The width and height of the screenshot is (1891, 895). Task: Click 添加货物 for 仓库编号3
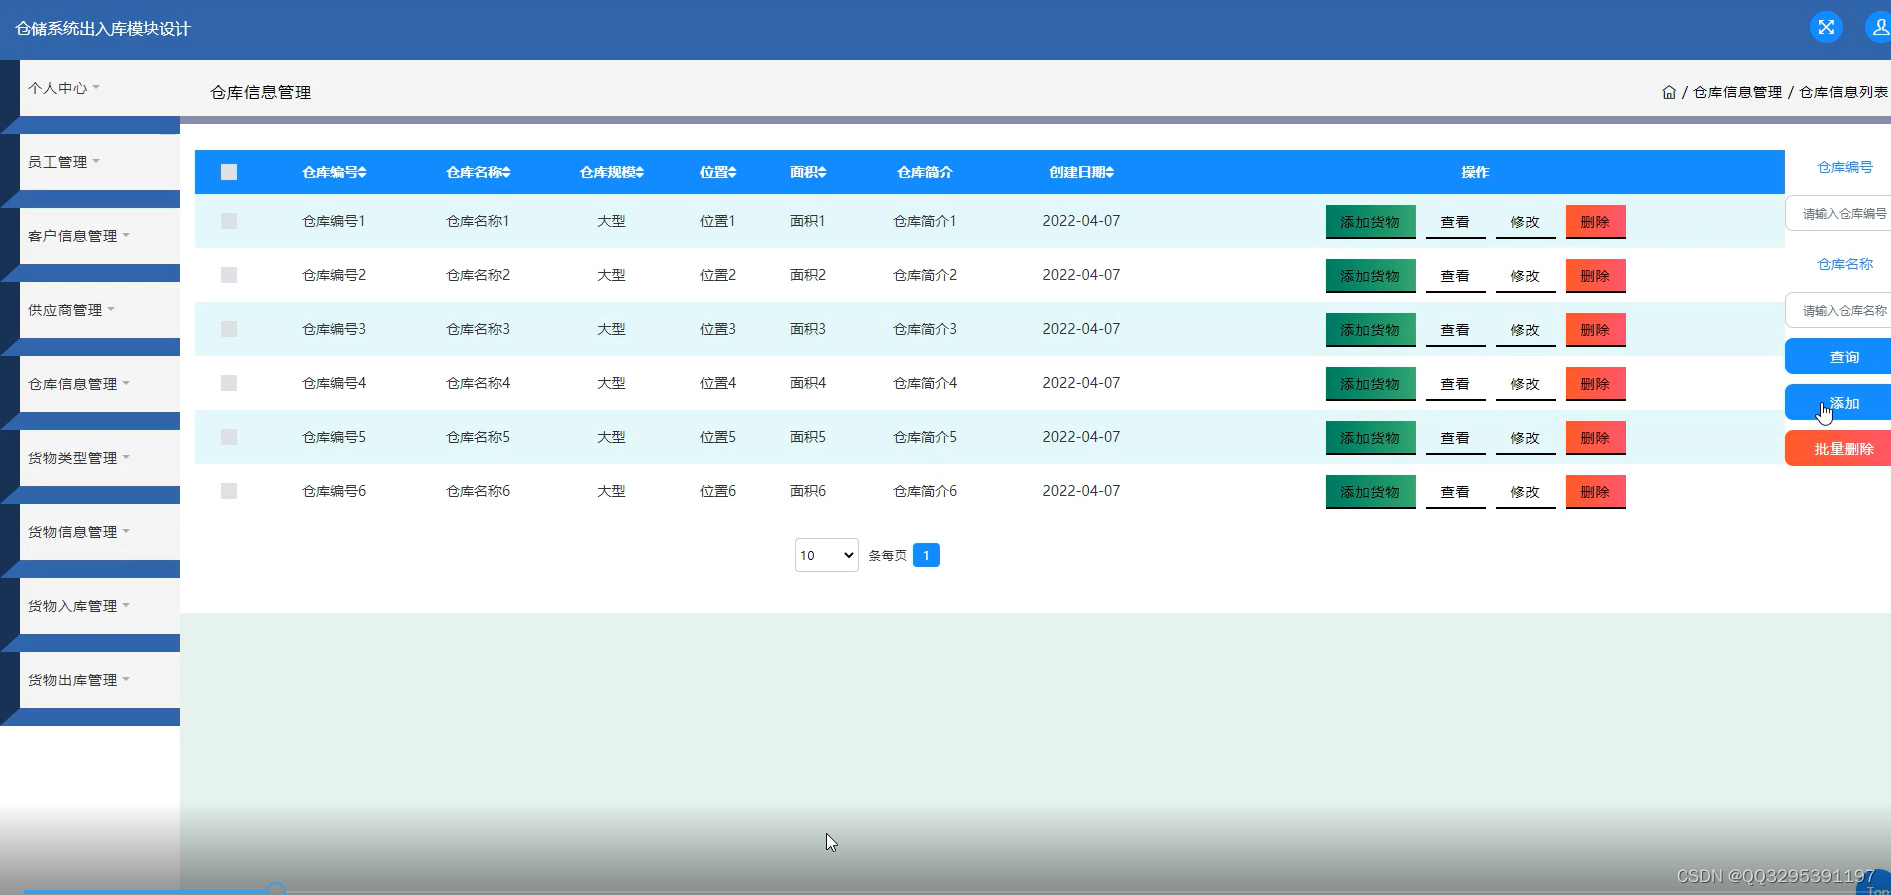pos(1370,330)
